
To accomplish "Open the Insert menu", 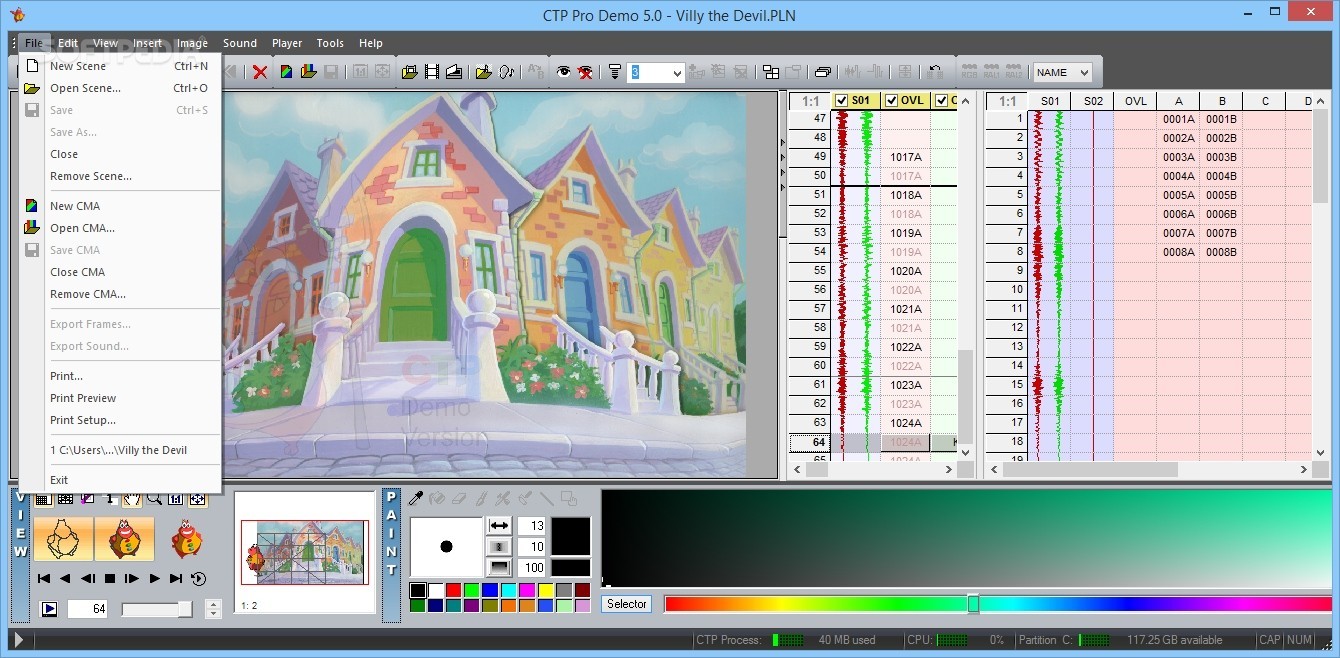I will 148,43.
